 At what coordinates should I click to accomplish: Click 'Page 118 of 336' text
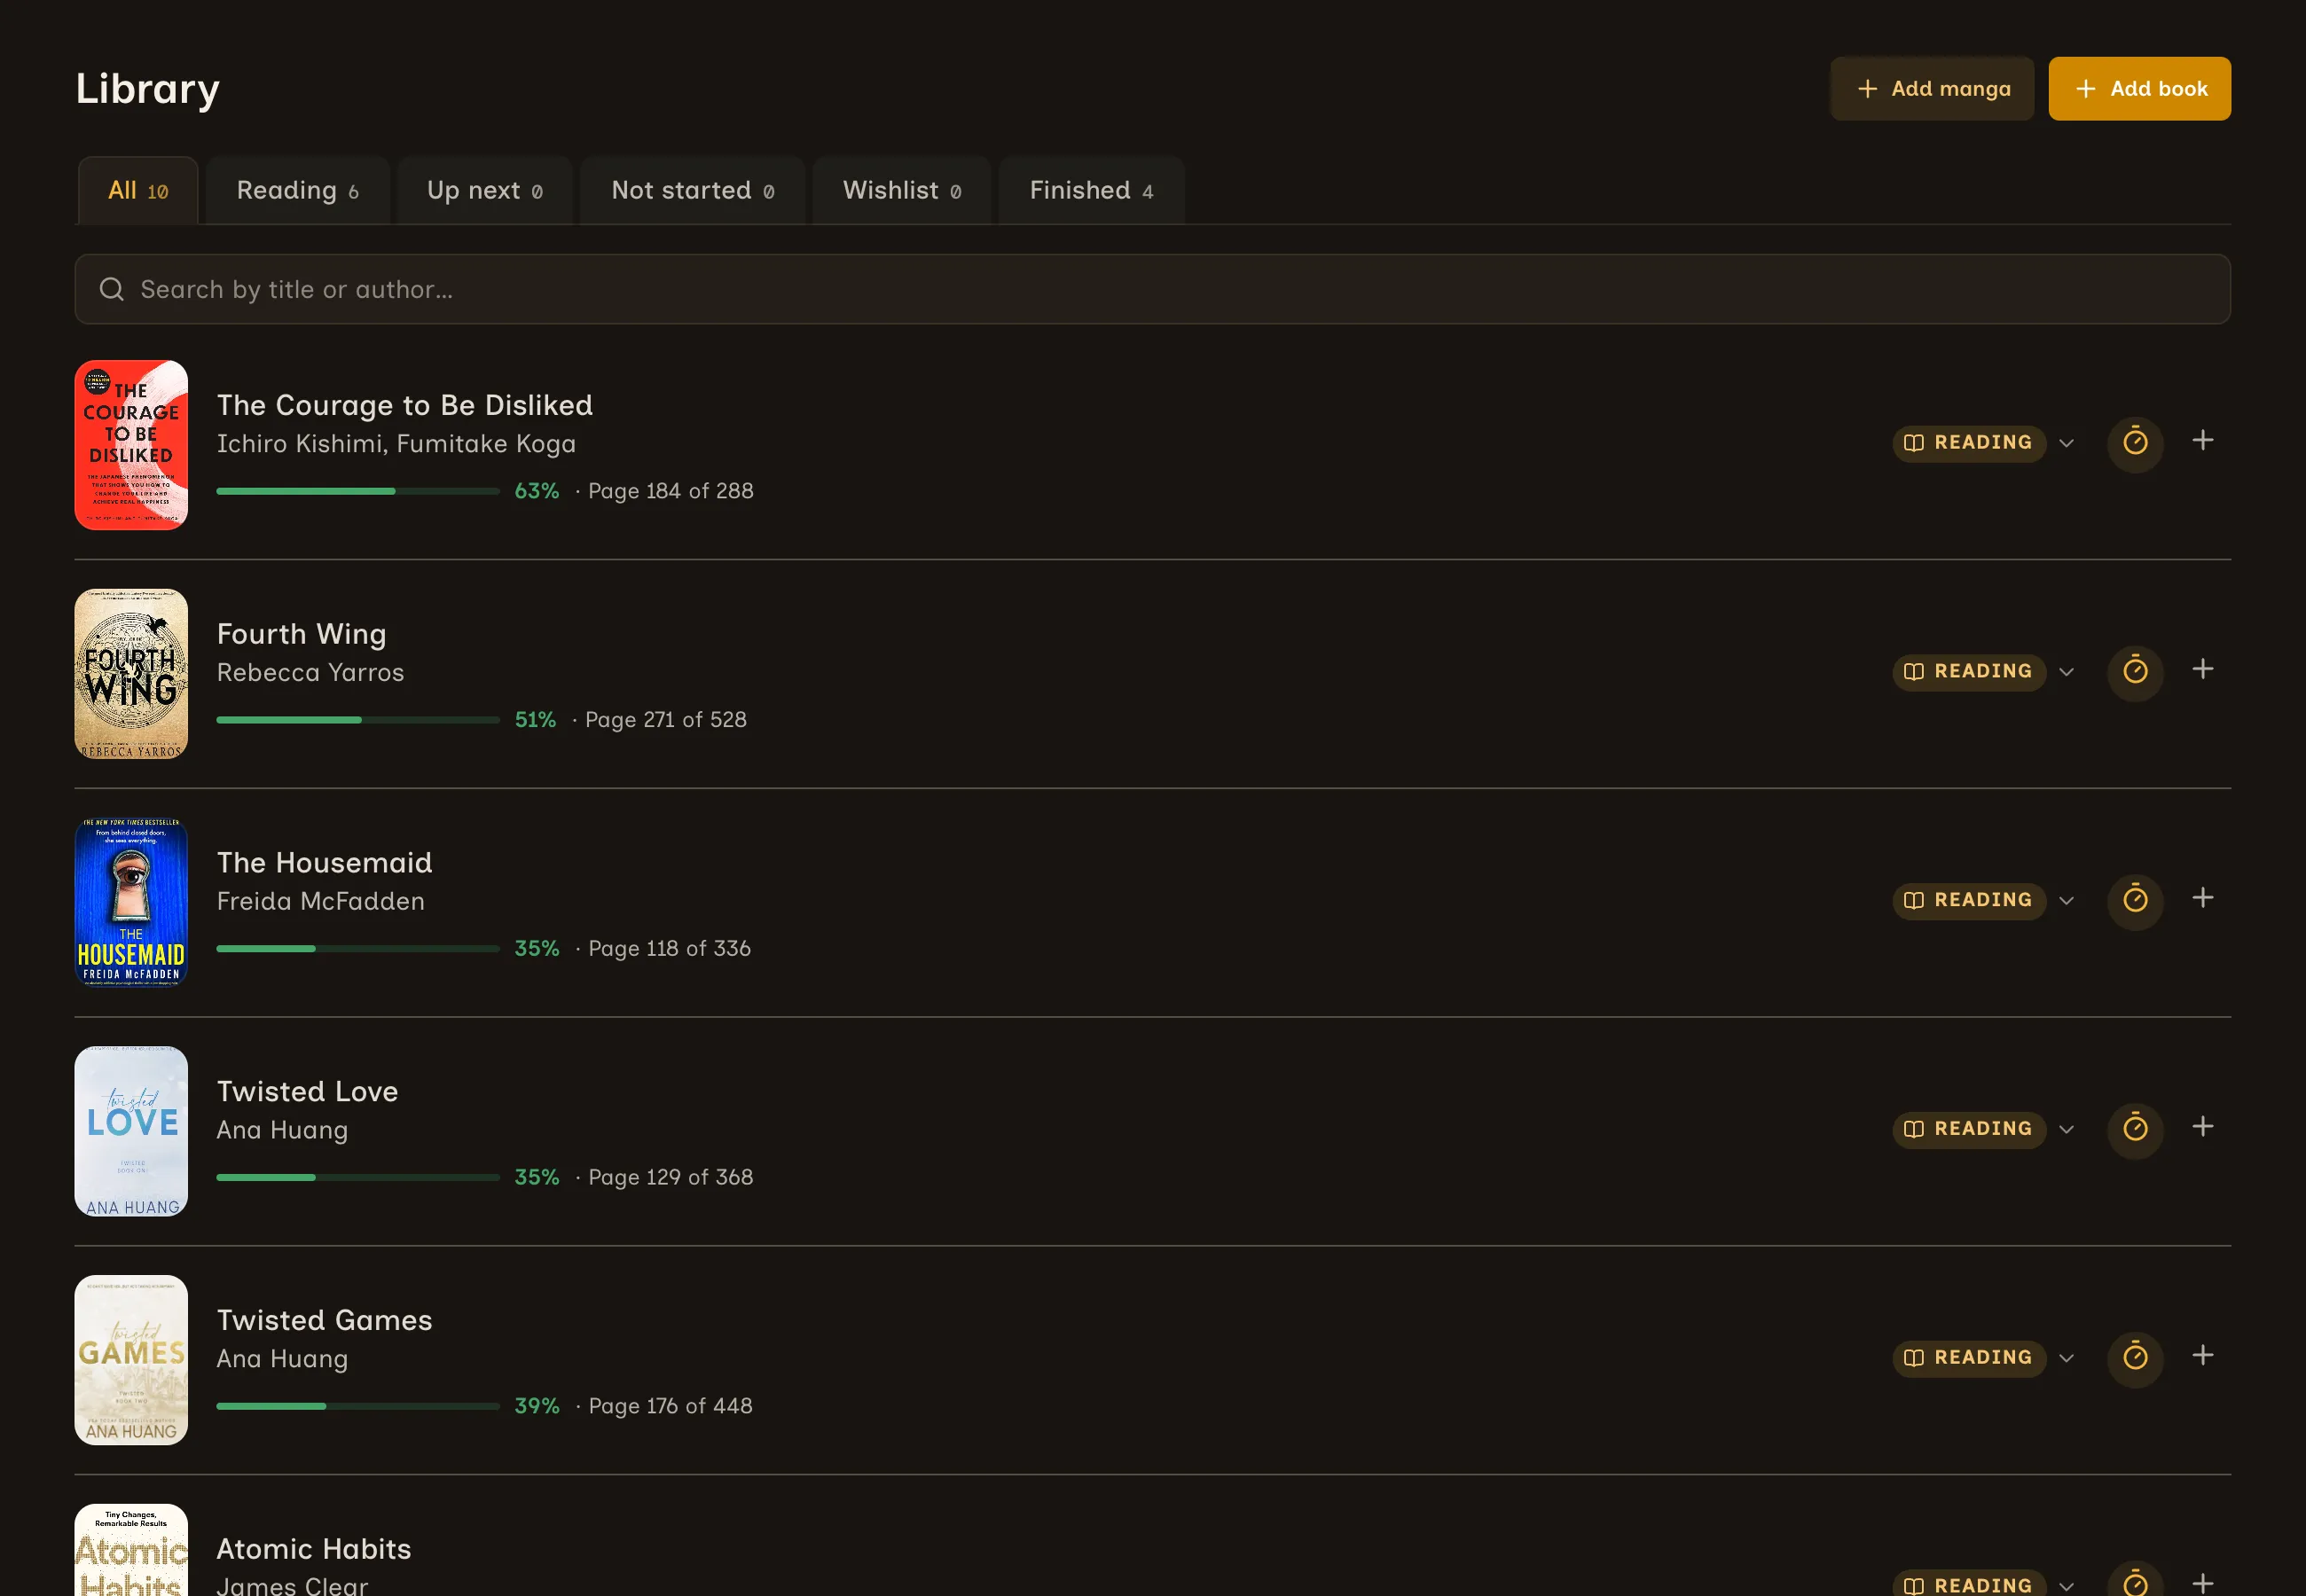pos(669,948)
